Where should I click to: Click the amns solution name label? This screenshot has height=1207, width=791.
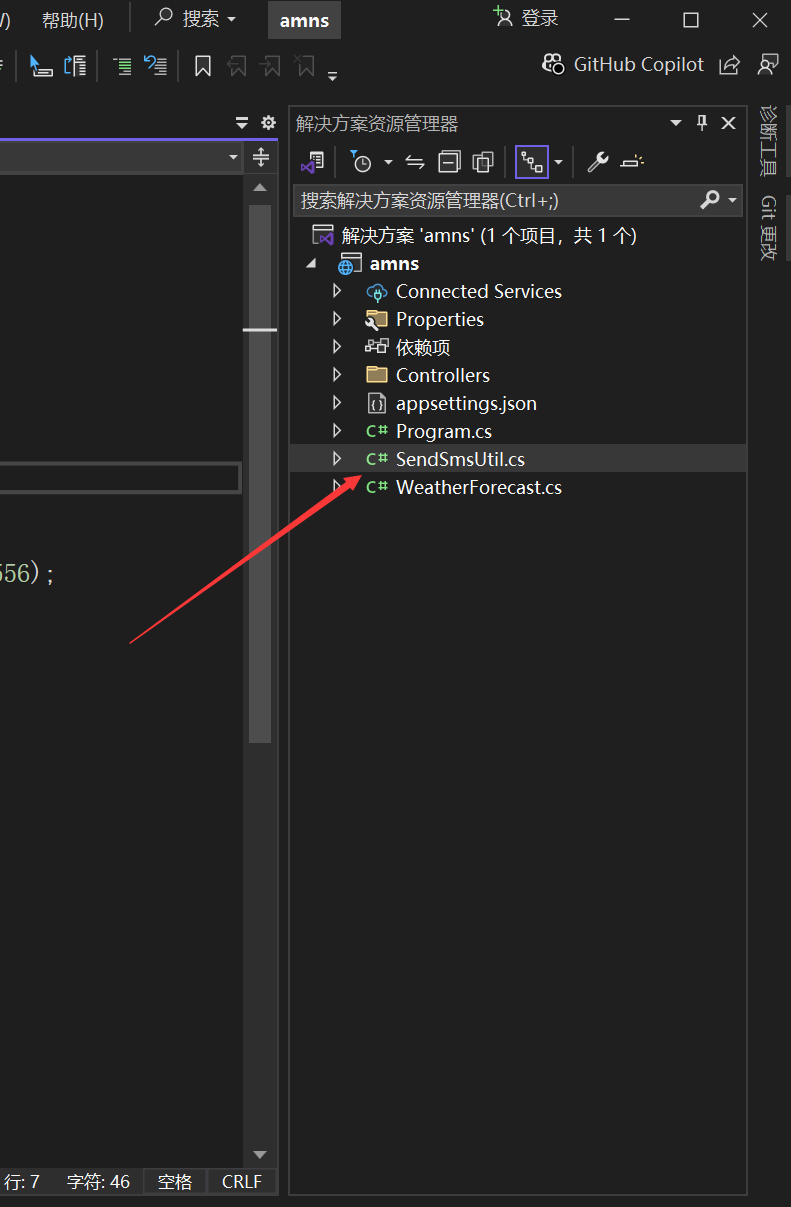(x=304, y=20)
